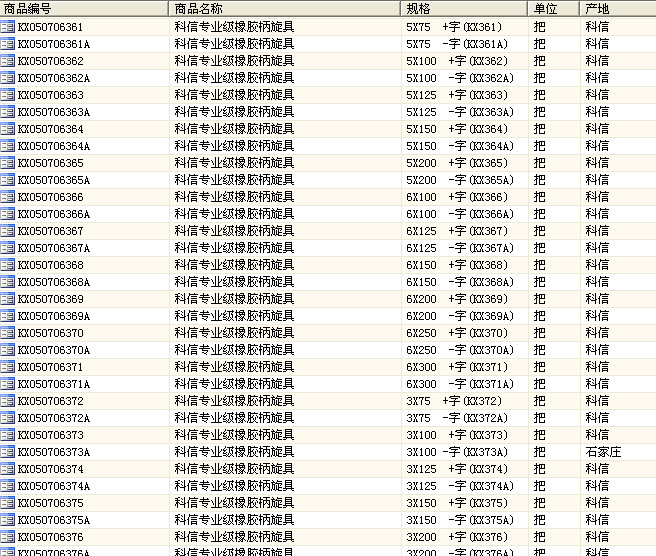Click spec cell 3X100 -字 (KX373A)

457,452
